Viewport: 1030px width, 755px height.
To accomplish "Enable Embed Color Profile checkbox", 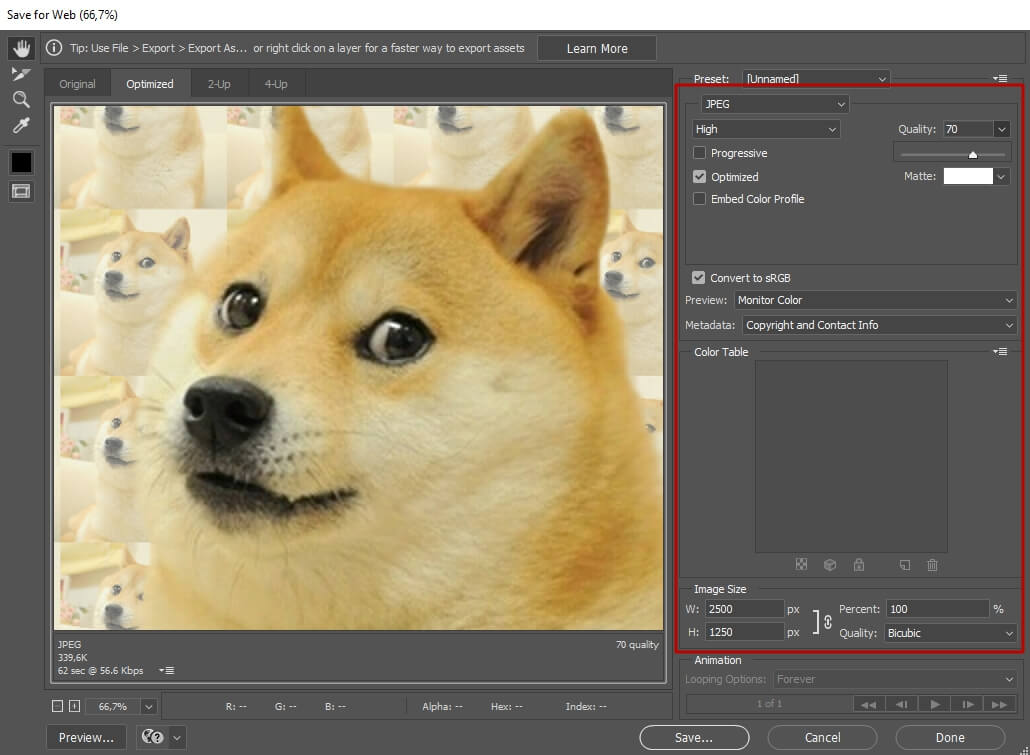I will pos(700,198).
